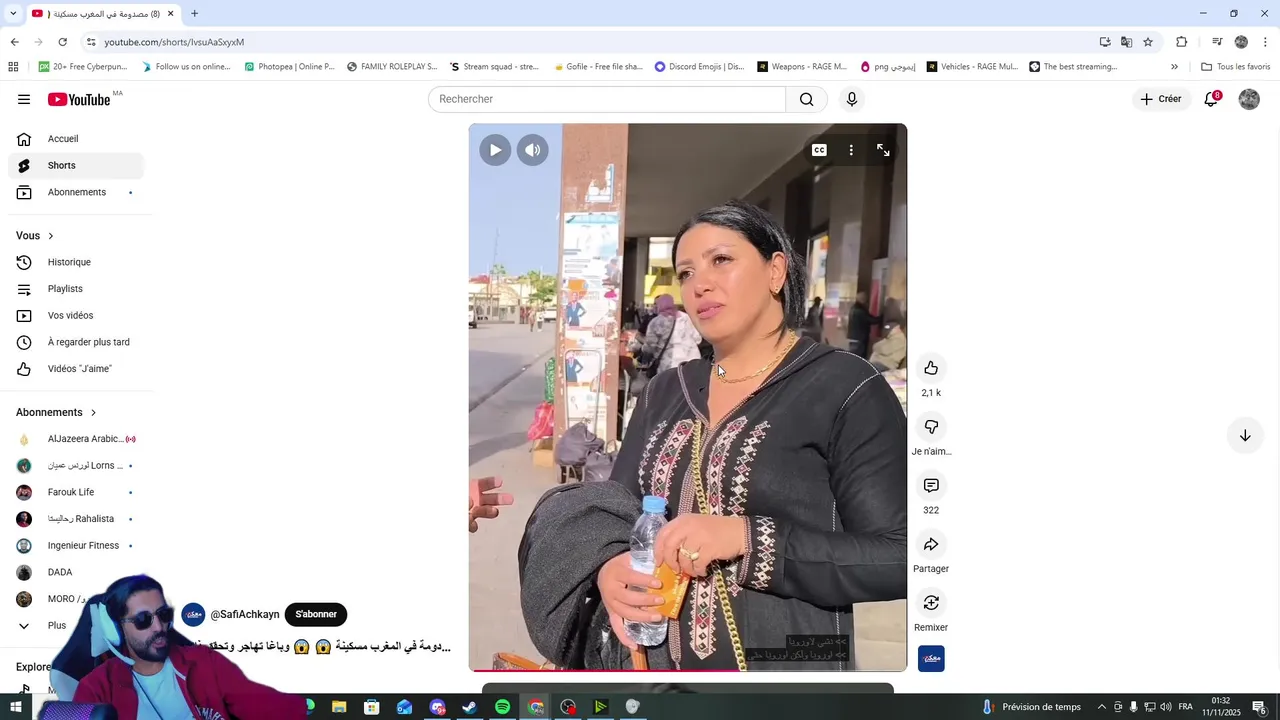Select Shorts in the sidebar
Viewport: 1280px width, 720px height.
click(x=76, y=165)
